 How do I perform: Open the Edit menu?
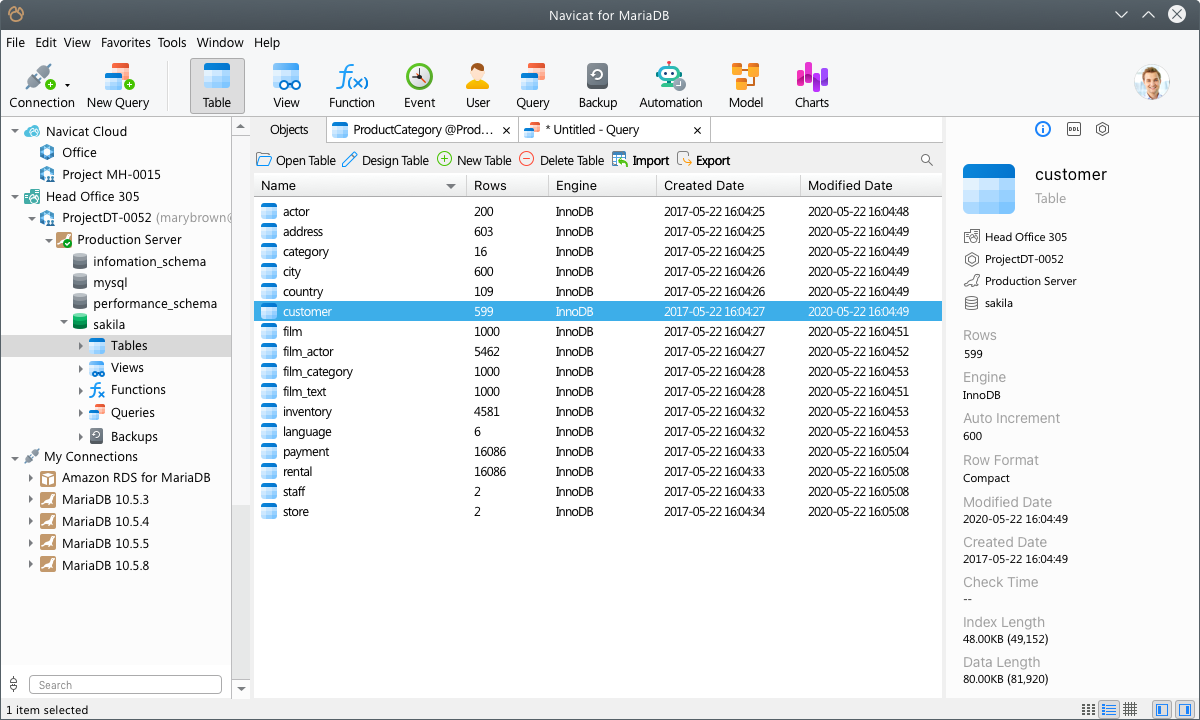pyautogui.click(x=46, y=43)
